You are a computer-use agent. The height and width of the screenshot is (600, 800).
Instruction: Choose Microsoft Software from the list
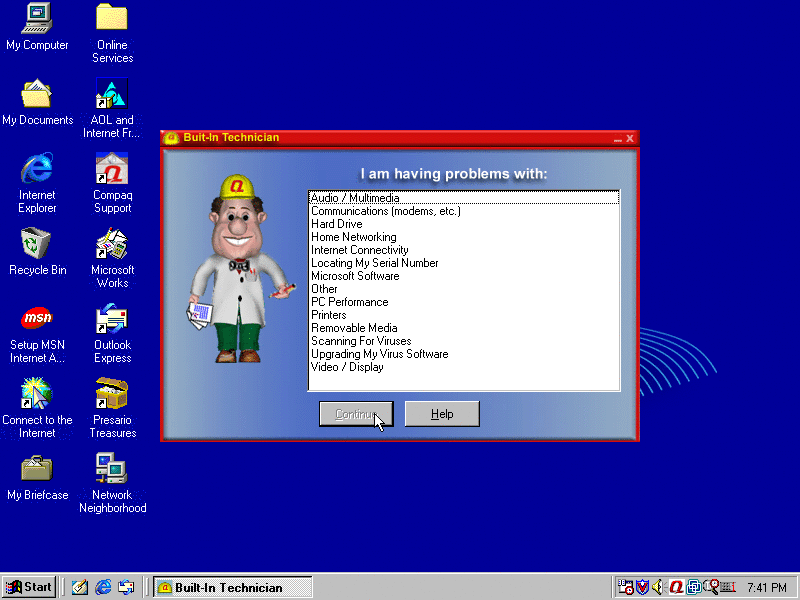click(x=464, y=276)
